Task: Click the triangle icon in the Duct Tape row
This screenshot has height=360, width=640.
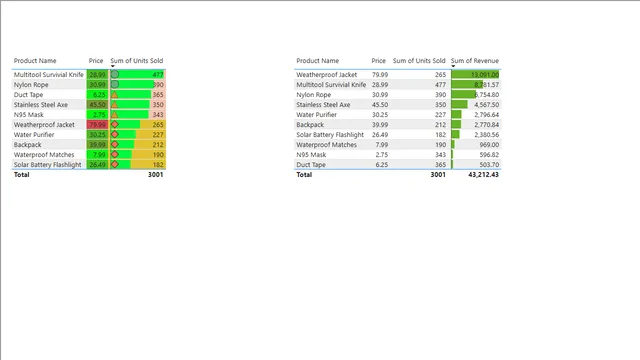Action: pyautogui.click(x=115, y=95)
